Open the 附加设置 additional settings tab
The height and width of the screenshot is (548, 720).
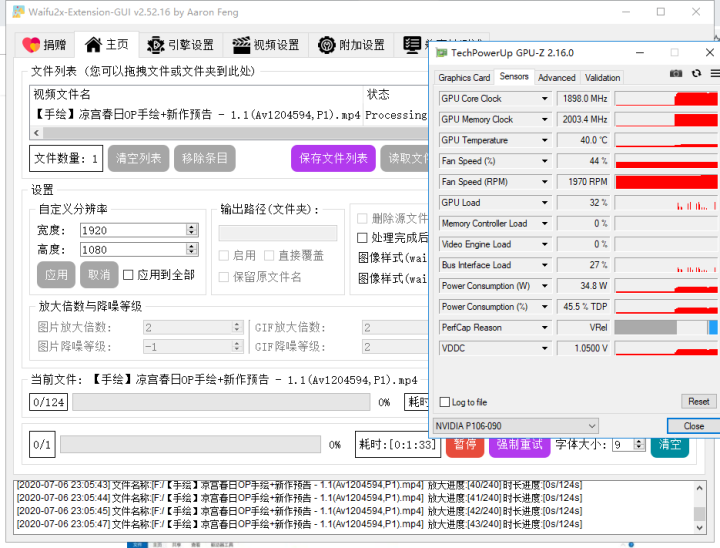(352, 45)
